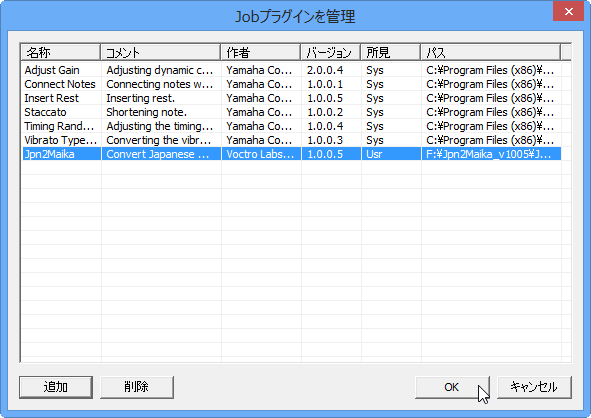
Task: Select the Connect Notes plugin row
Action: tap(291, 84)
